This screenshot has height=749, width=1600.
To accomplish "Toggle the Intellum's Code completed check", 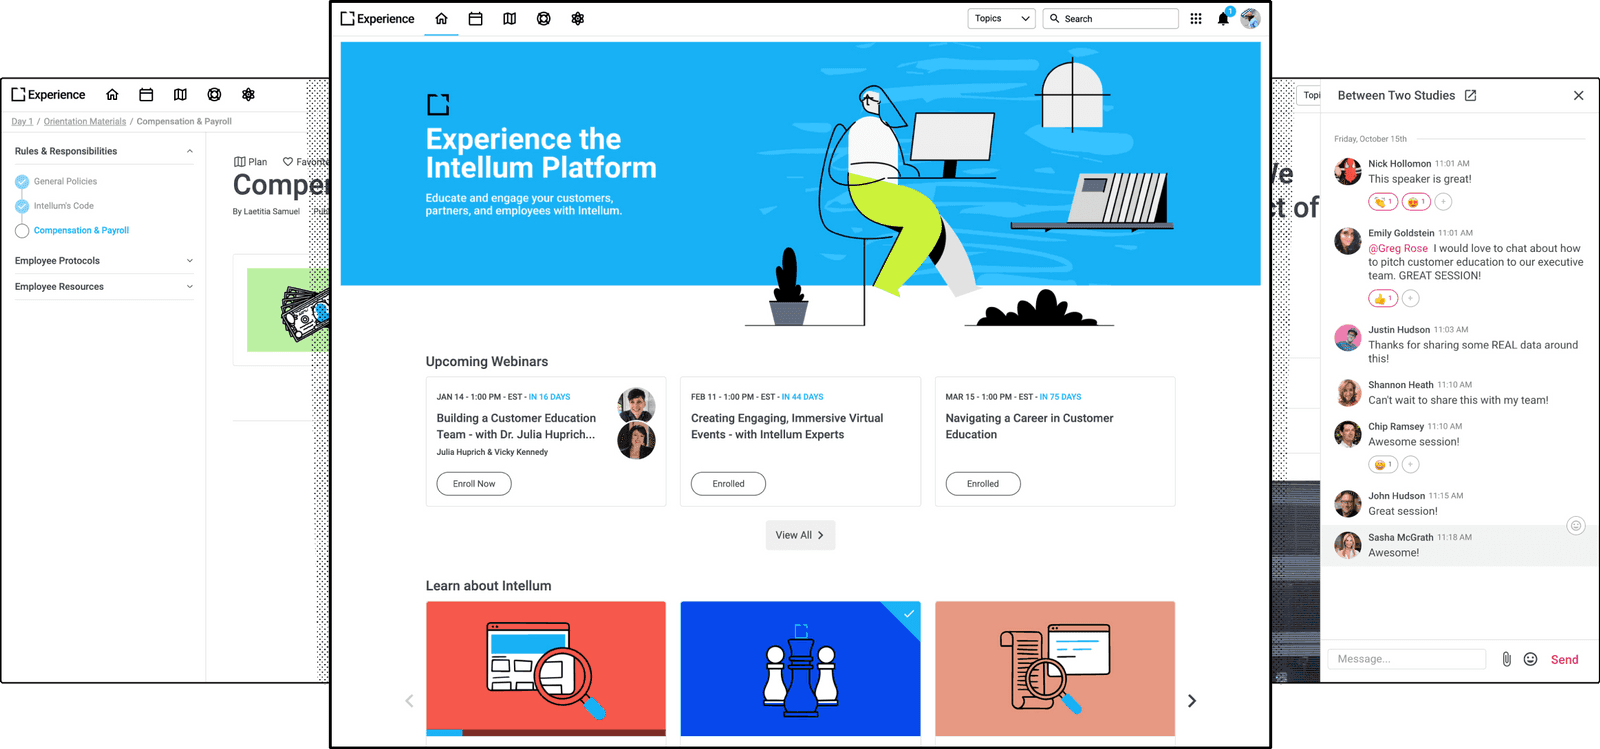I will tap(22, 206).
